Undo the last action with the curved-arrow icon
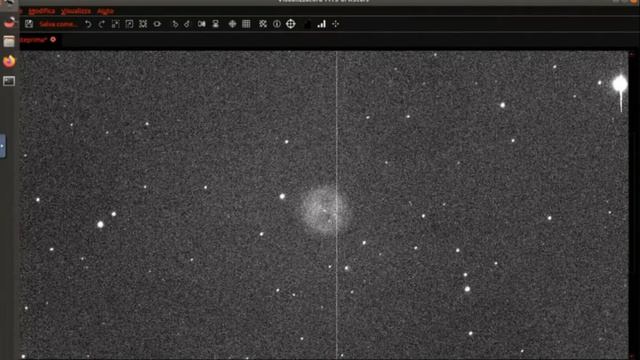This screenshot has width=640, height=360. [x=88, y=24]
